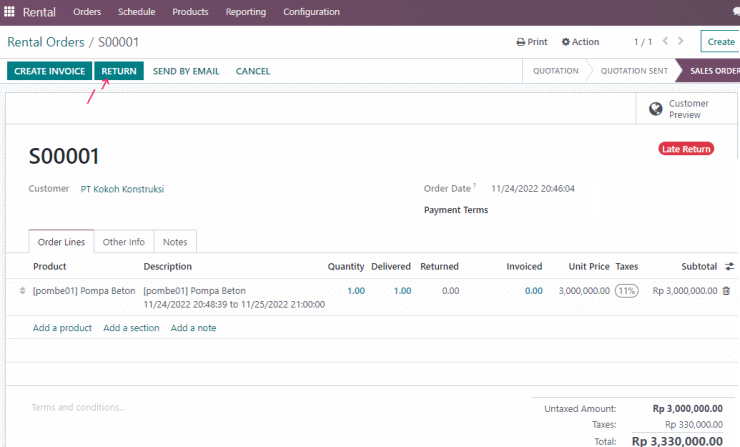Image resolution: width=740 pixels, height=447 pixels.
Task: Click Add a note link
Action: point(193,328)
